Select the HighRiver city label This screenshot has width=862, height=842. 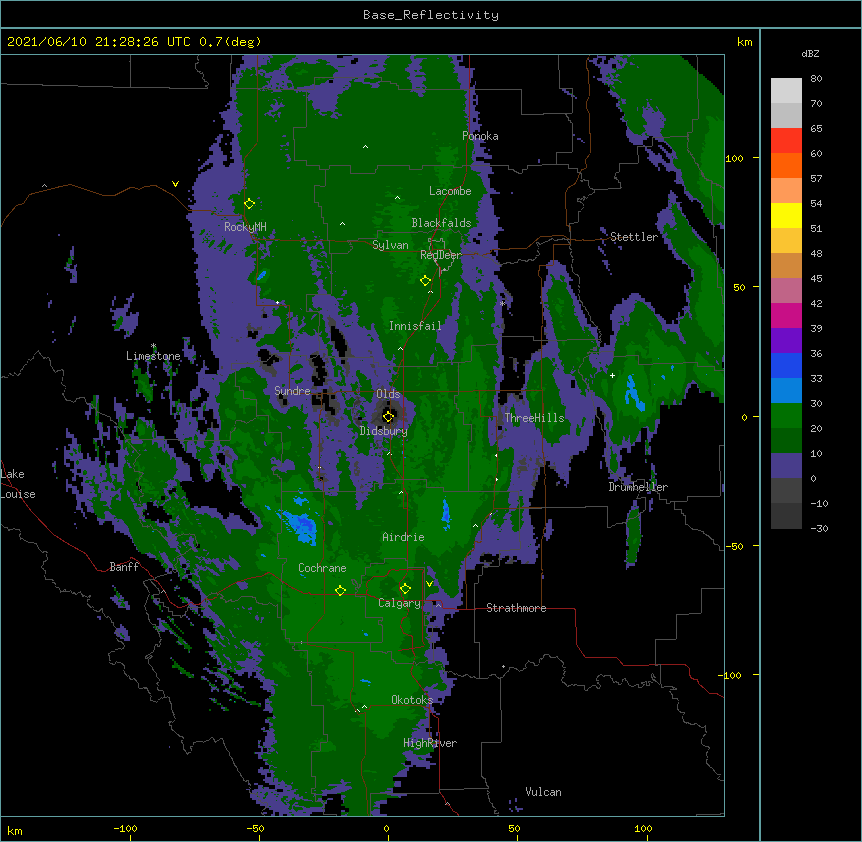point(430,743)
